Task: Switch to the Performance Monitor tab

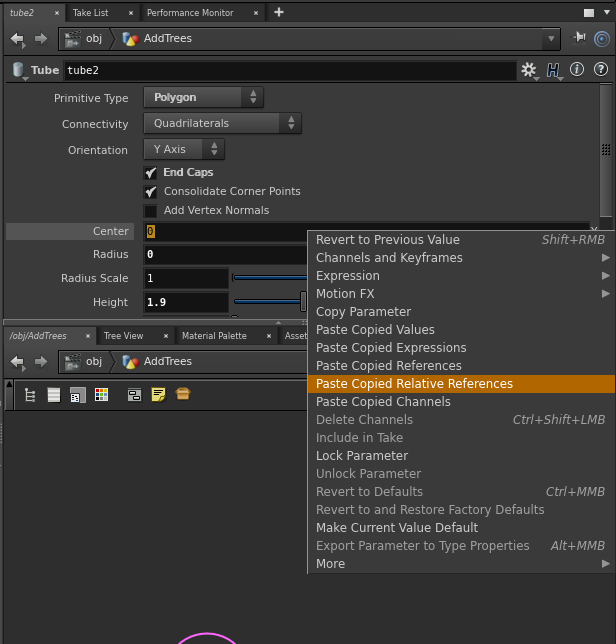Action: 190,13
